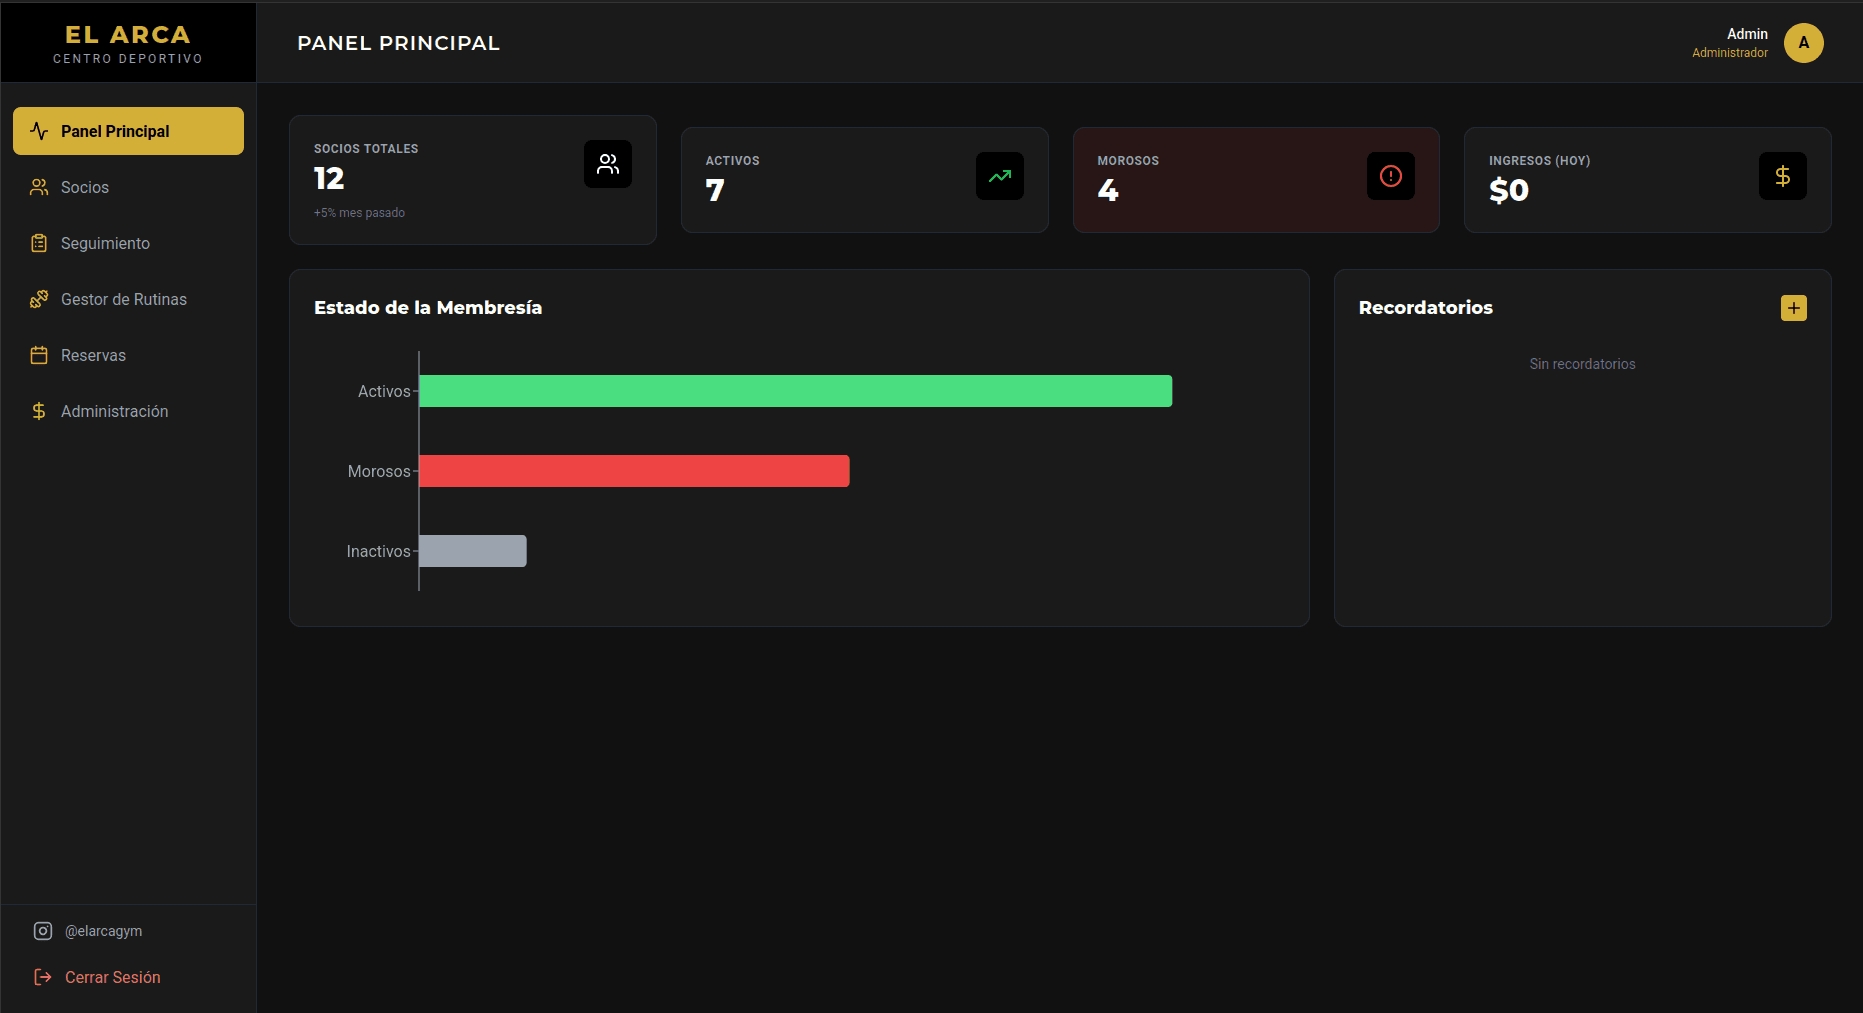Click the EL ARCA logo
The width and height of the screenshot is (1863, 1013).
point(128,43)
